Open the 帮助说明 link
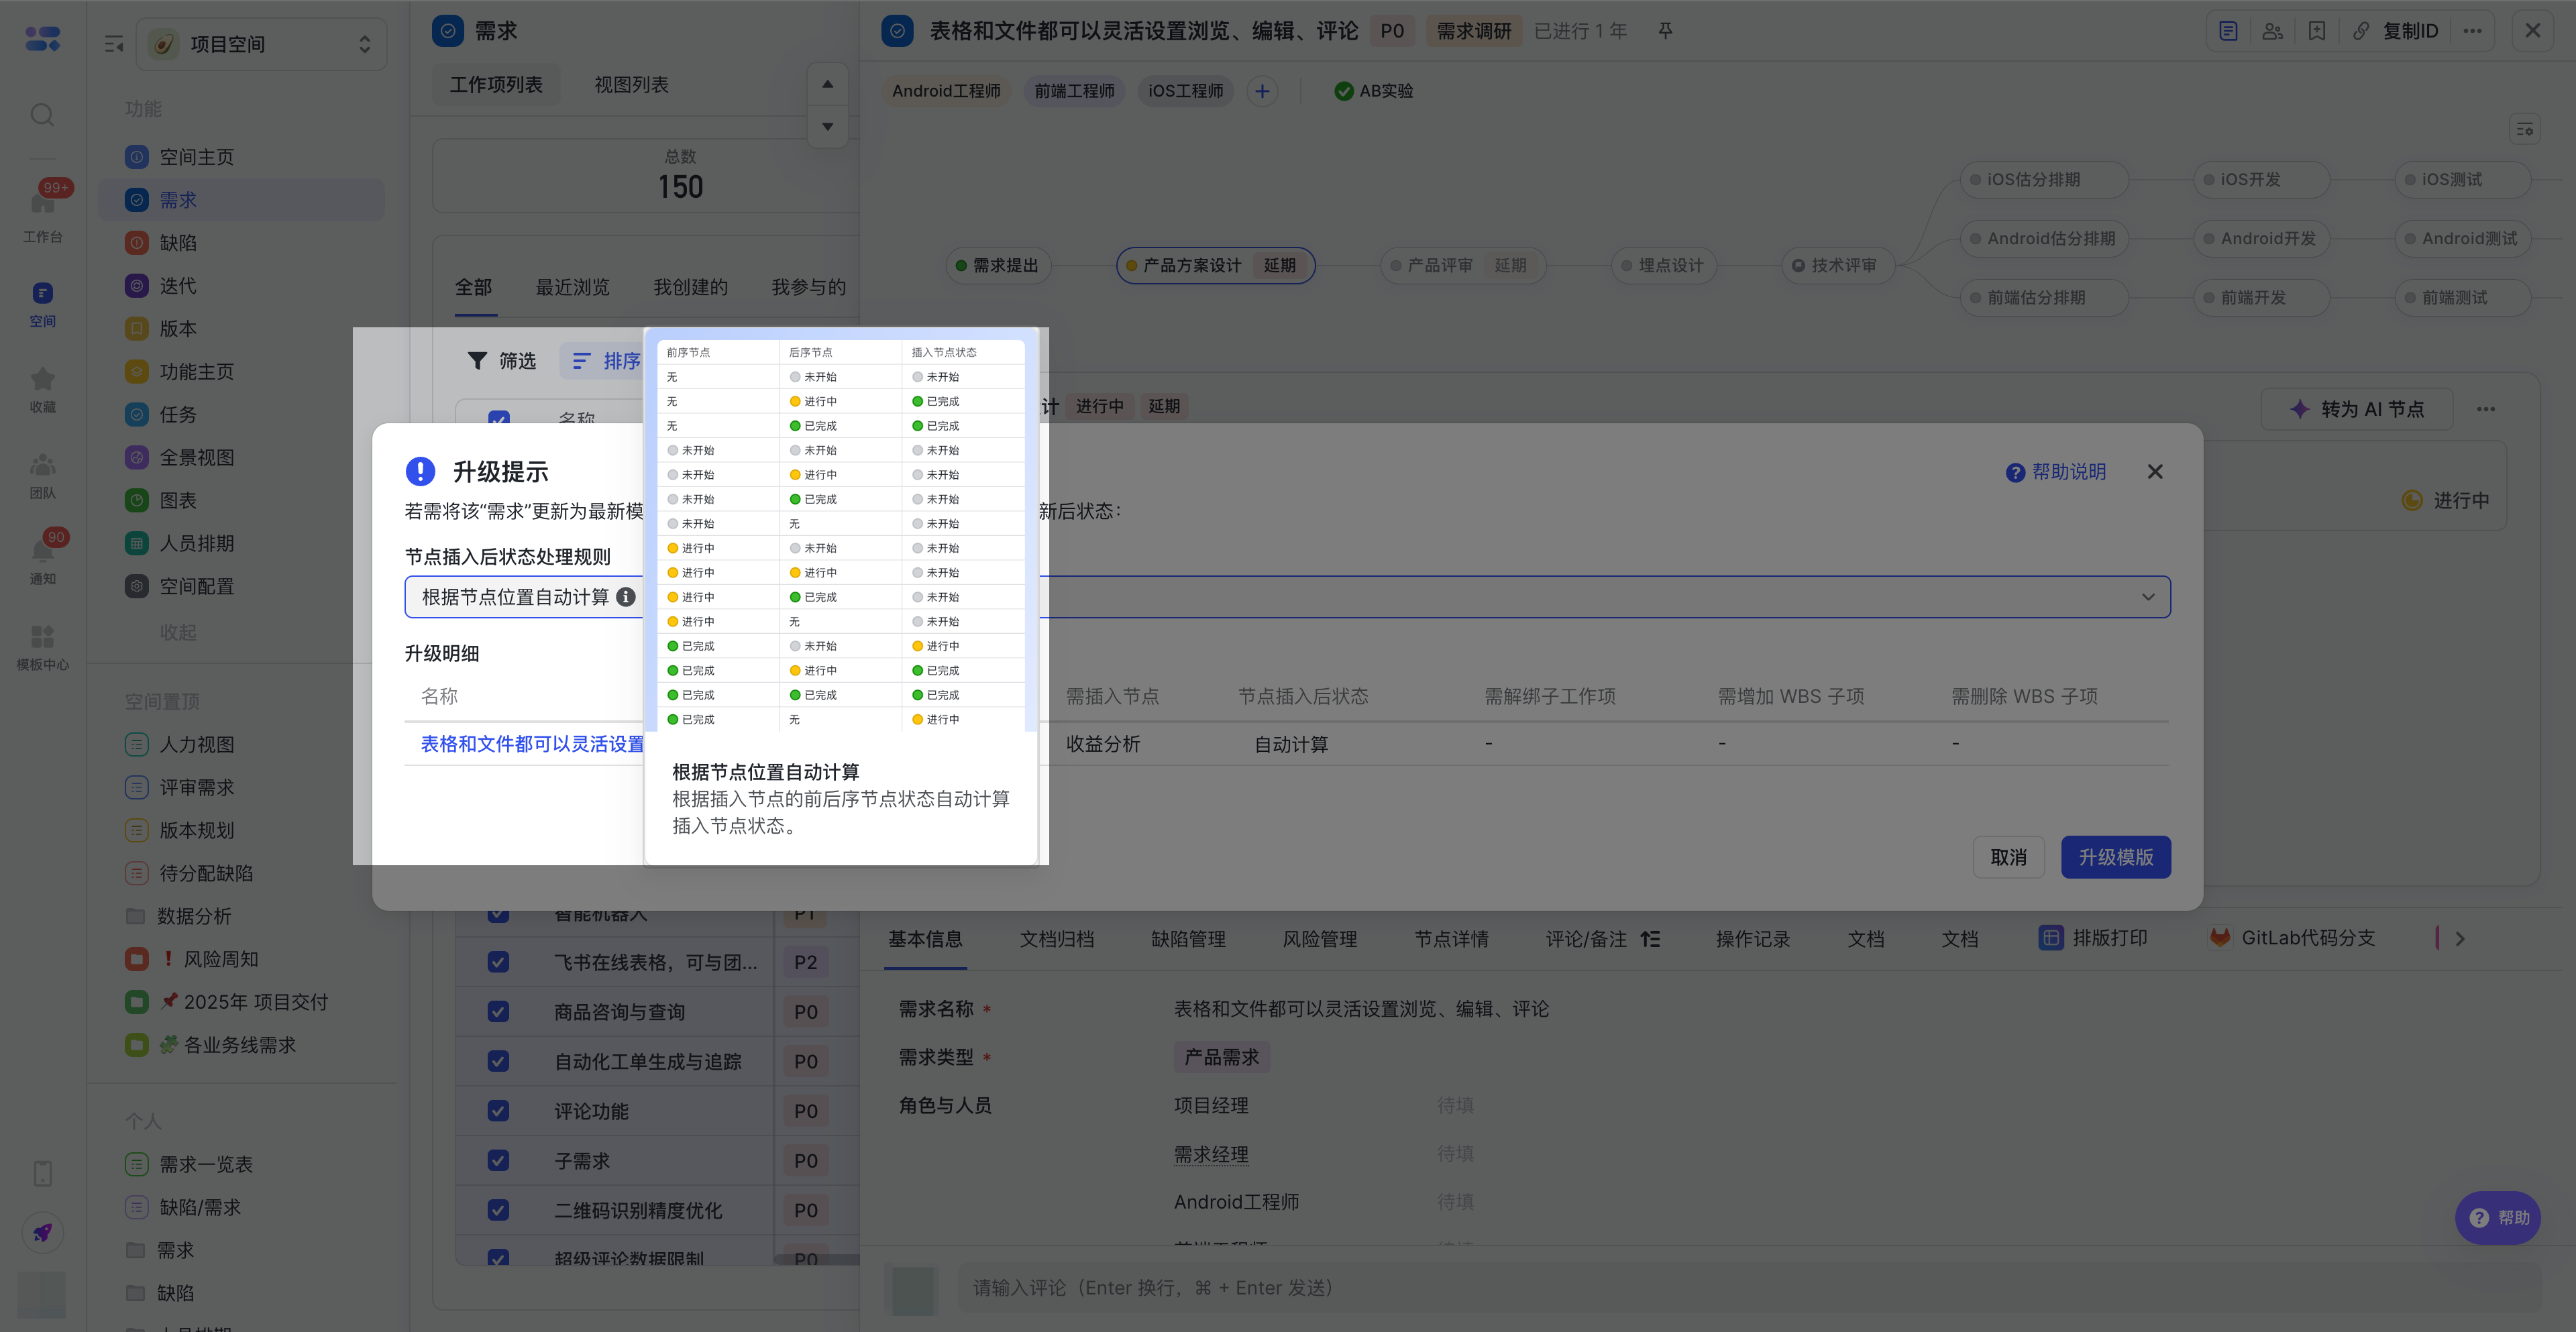Image resolution: width=2576 pixels, height=1332 pixels. 2056,472
